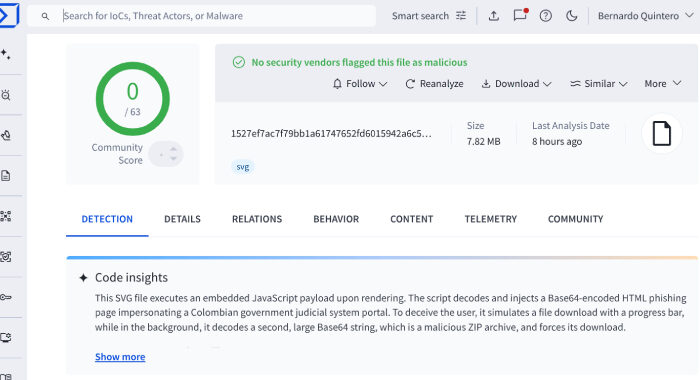Expand the Download dropdown
This screenshot has height=380, width=700.
(x=517, y=84)
